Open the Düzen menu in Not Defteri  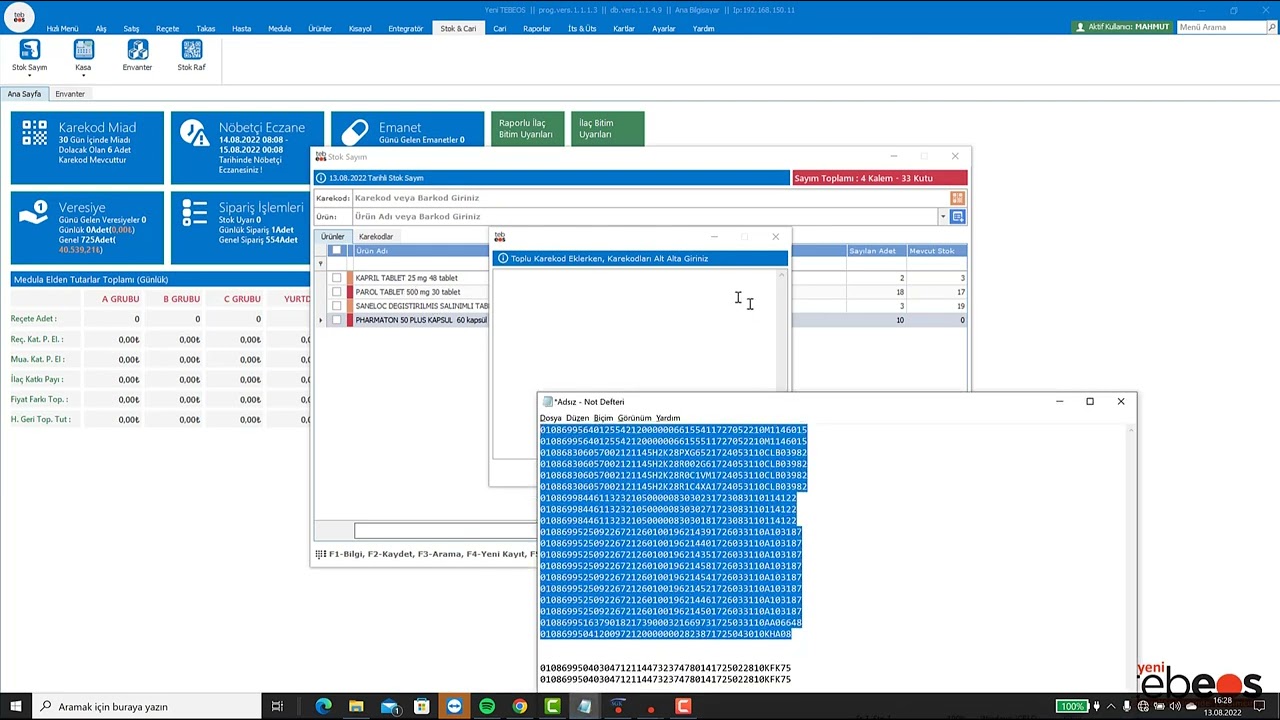click(577, 418)
